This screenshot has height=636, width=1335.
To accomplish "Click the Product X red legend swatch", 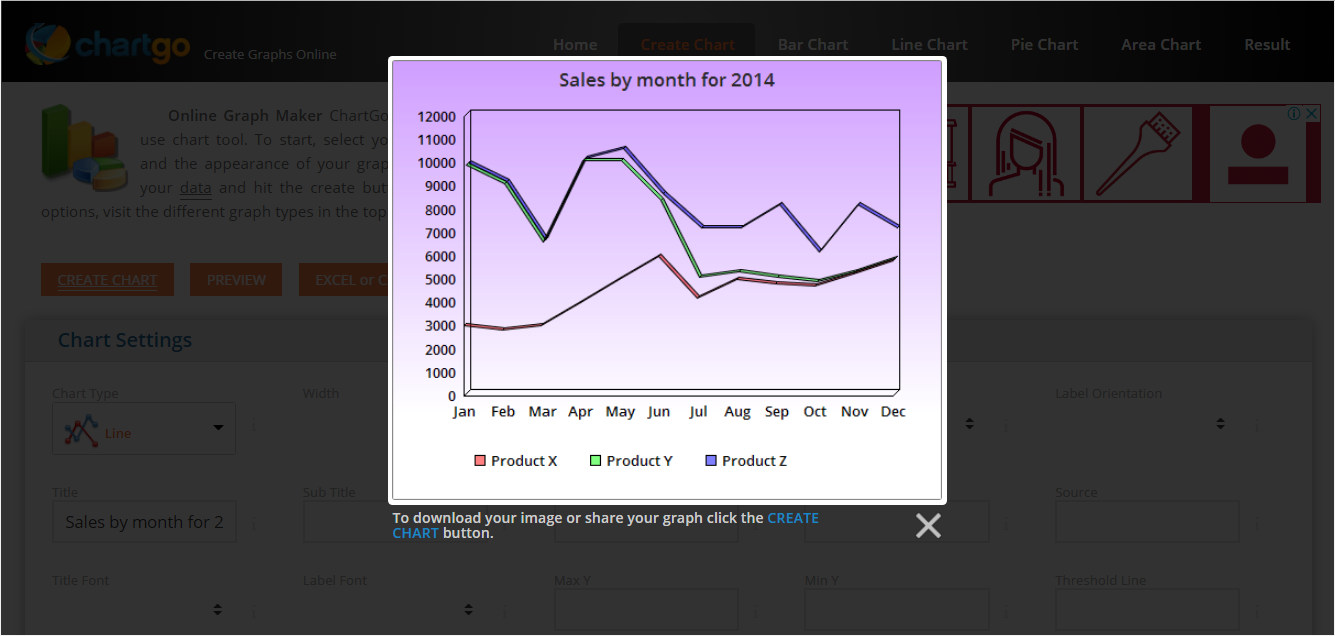I will [x=480, y=461].
